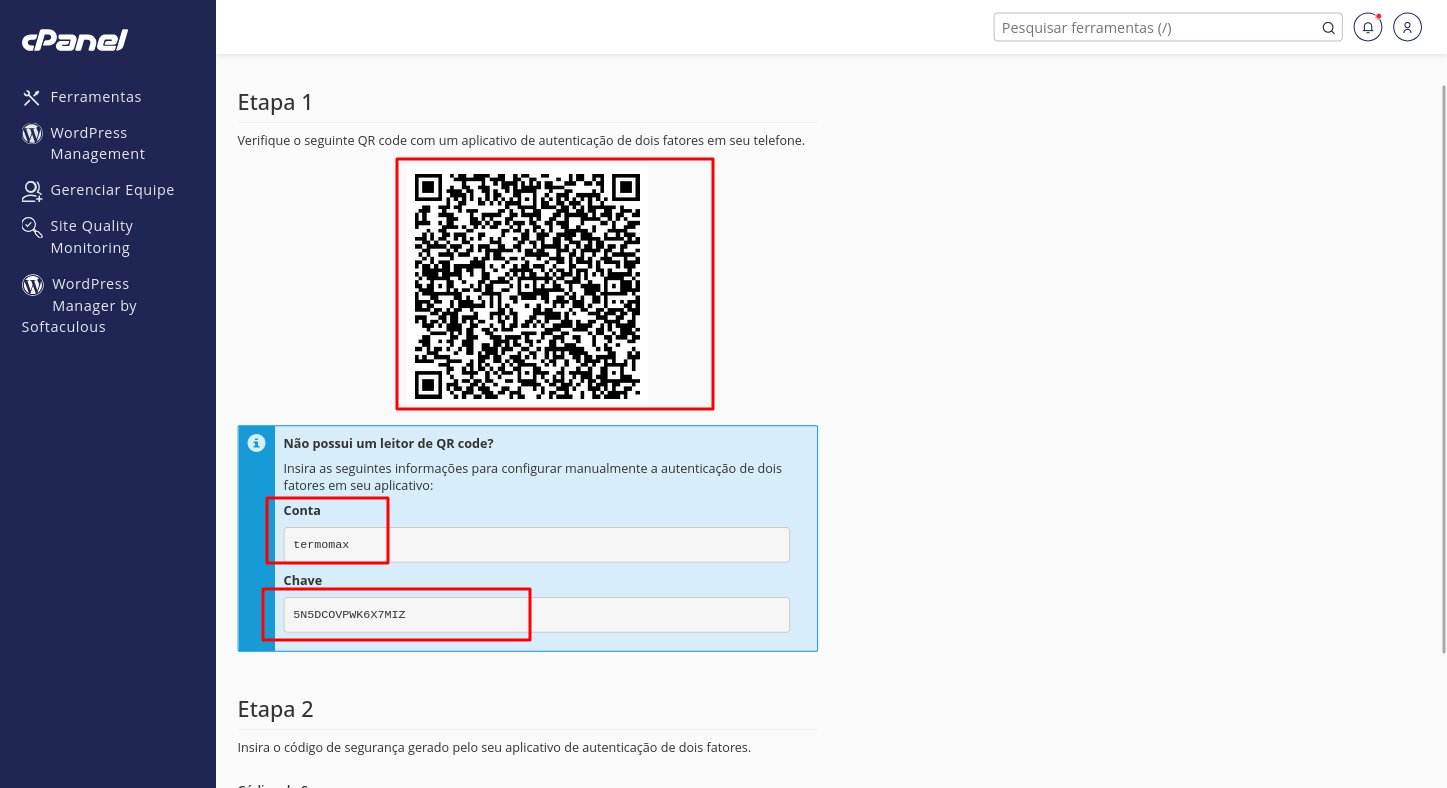The image size is (1447, 788).
Task: Click the page's vertical scrollbar
Action: (x=1442, y=370)
